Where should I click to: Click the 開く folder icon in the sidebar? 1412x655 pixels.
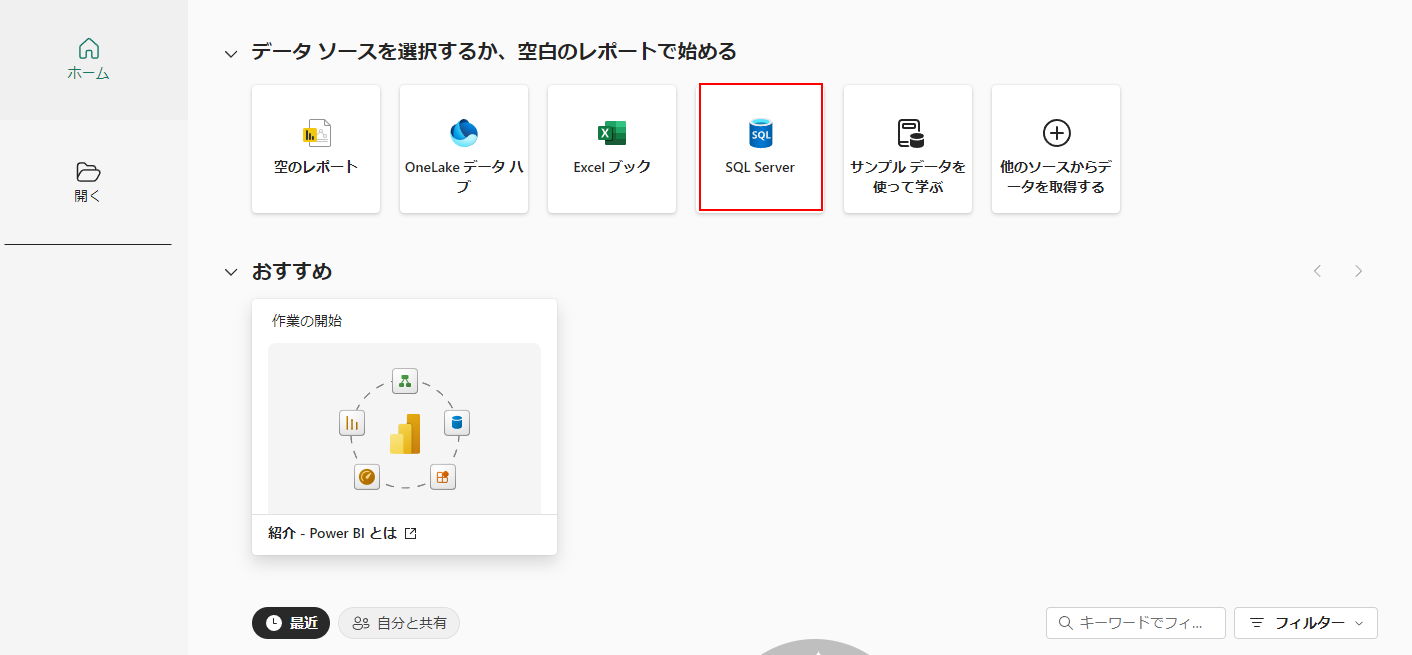pos(88,173)
